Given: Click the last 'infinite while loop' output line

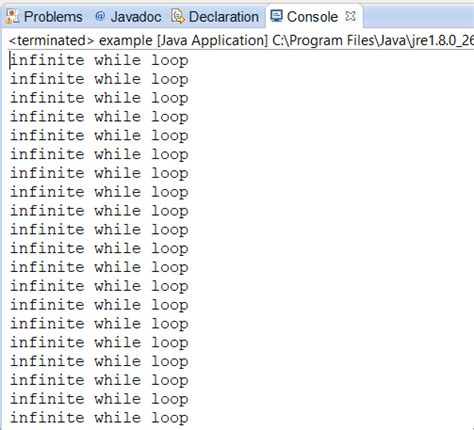Looking at the screenshot, I should tap(99, 418).
